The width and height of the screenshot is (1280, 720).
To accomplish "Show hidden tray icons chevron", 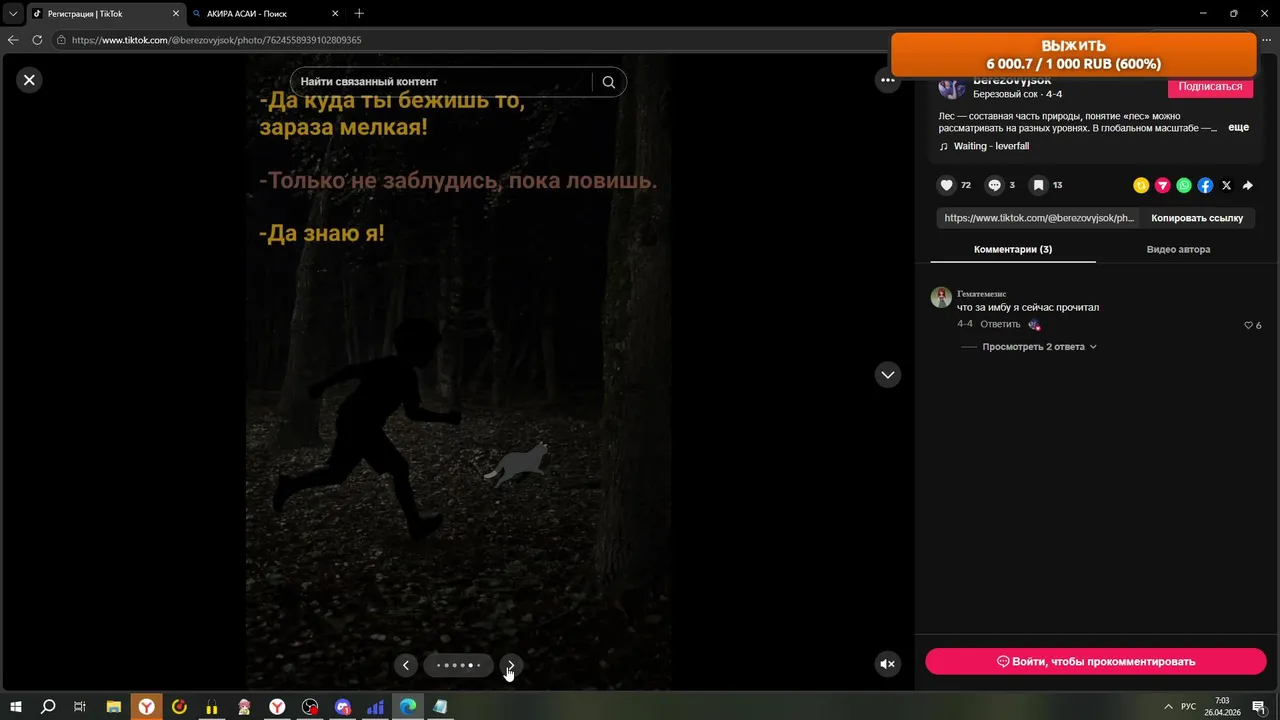I will (x=1167, y=707).
